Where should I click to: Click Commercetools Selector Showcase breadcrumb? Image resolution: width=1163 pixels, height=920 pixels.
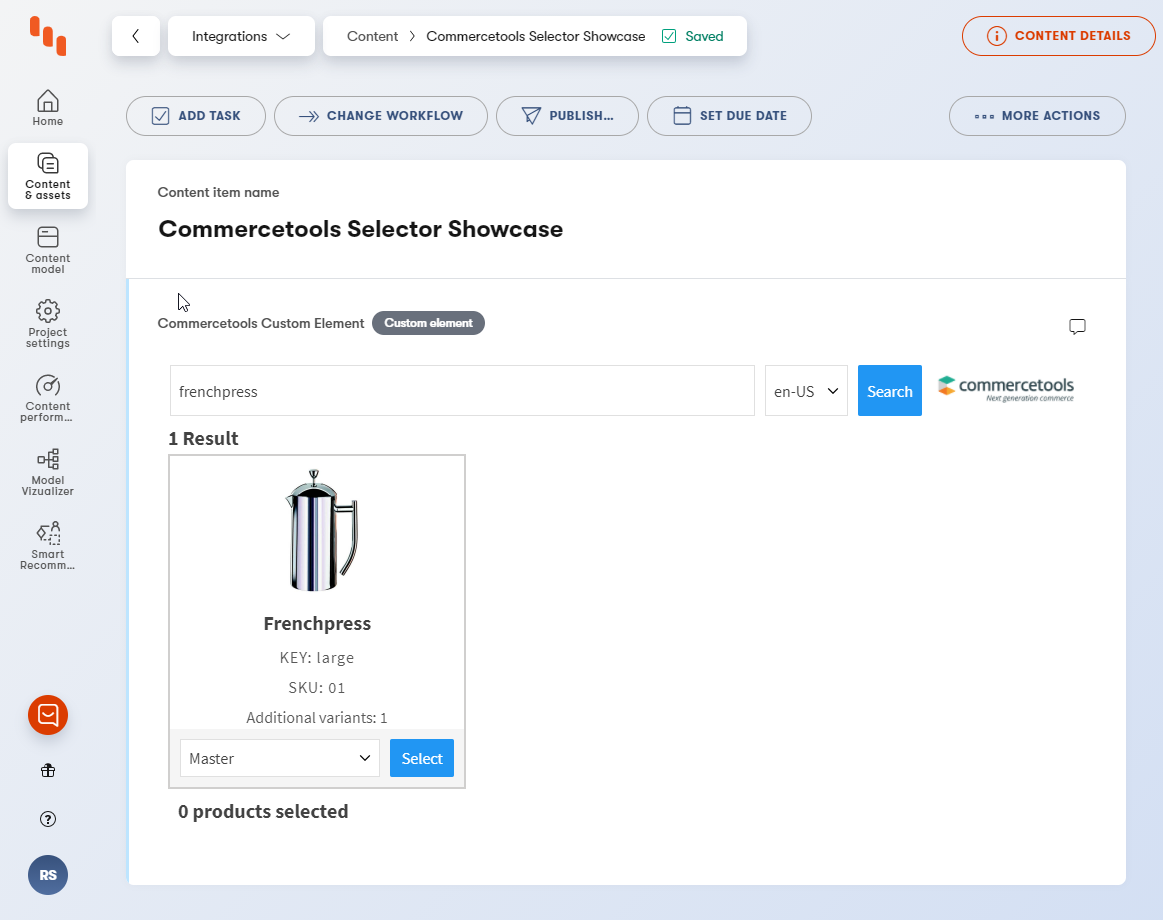(536, 36)
